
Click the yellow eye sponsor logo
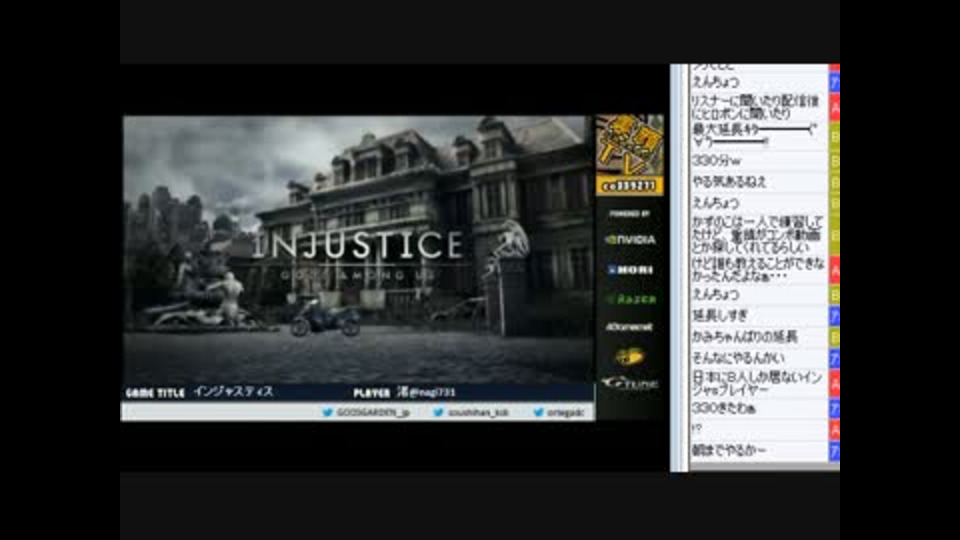pyautogui.click(x=629, y=356)
